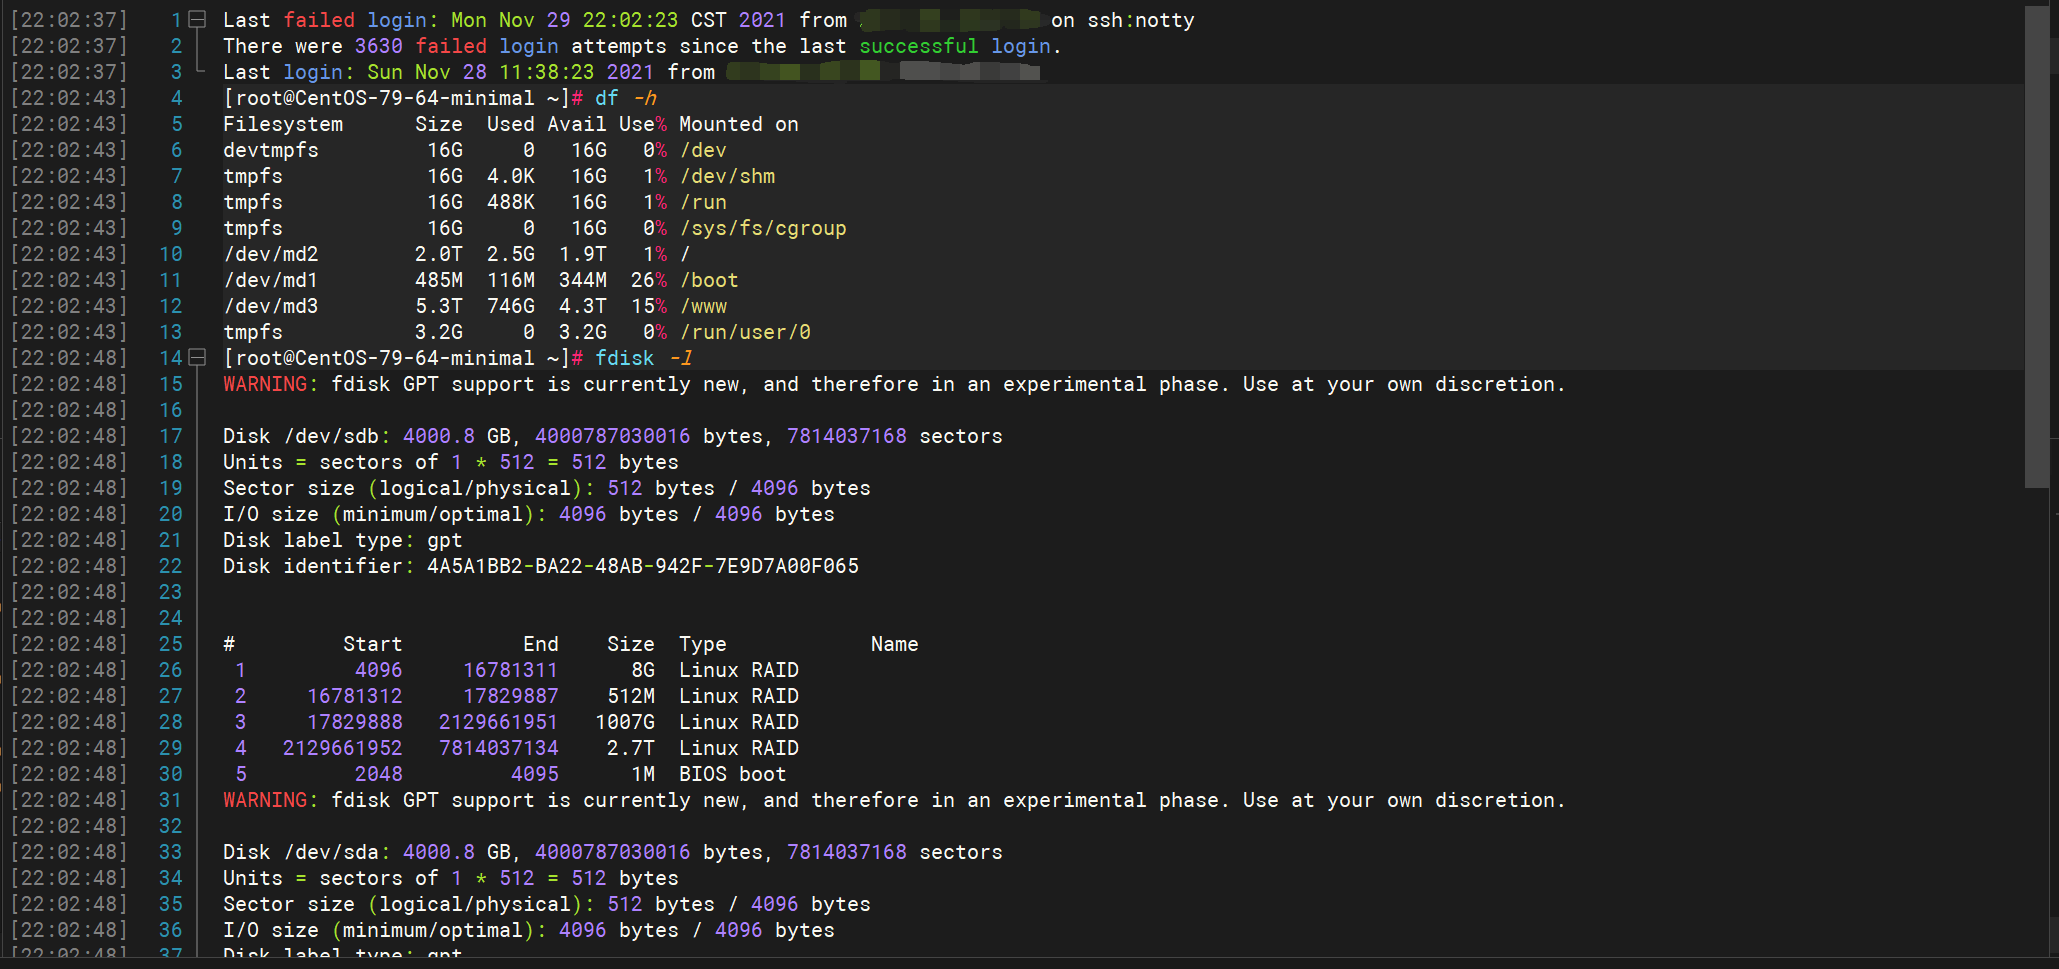Screen dimensions: 2059x969
Task: Click the '746G' used value
Action: tap(511, 306)
